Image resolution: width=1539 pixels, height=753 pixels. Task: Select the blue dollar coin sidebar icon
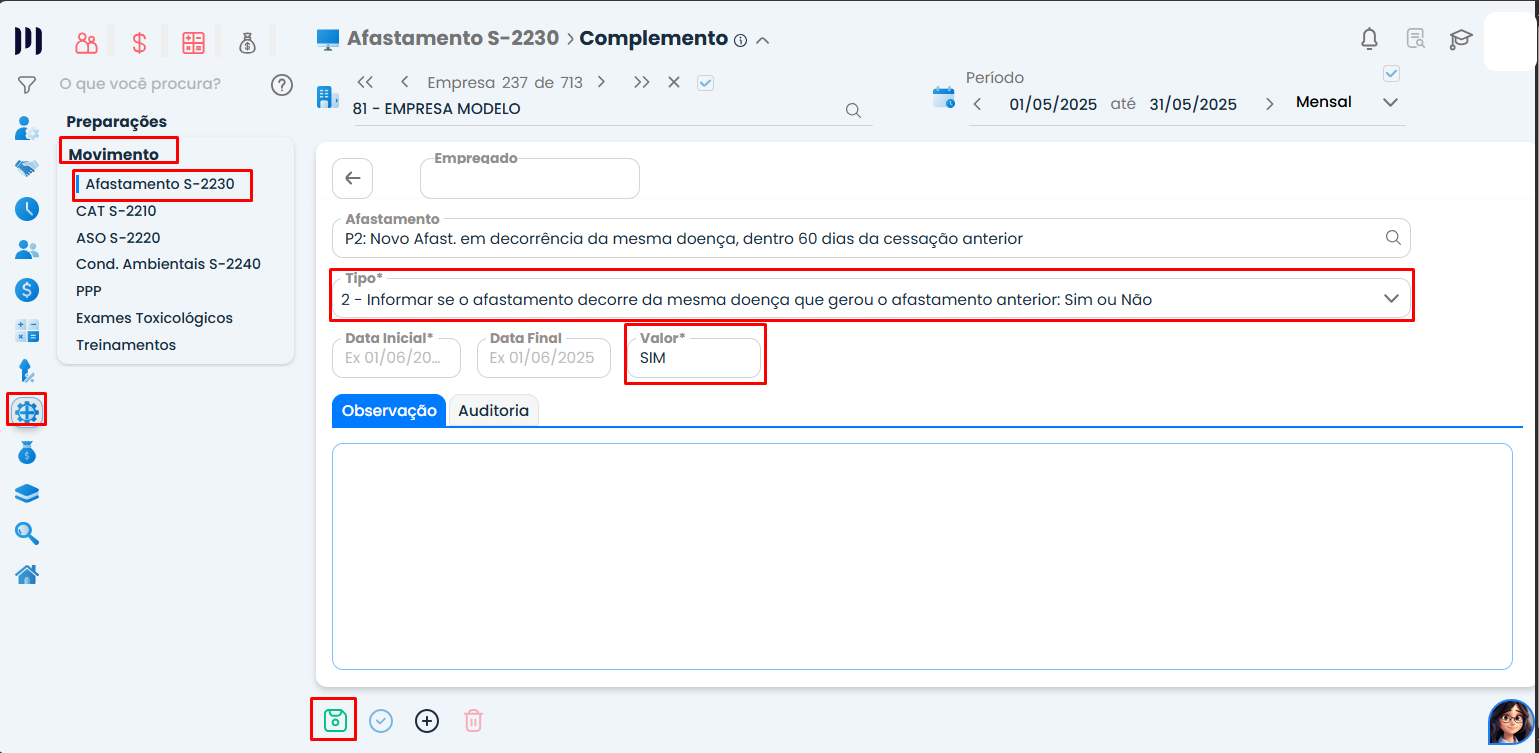tap(27, 290)
